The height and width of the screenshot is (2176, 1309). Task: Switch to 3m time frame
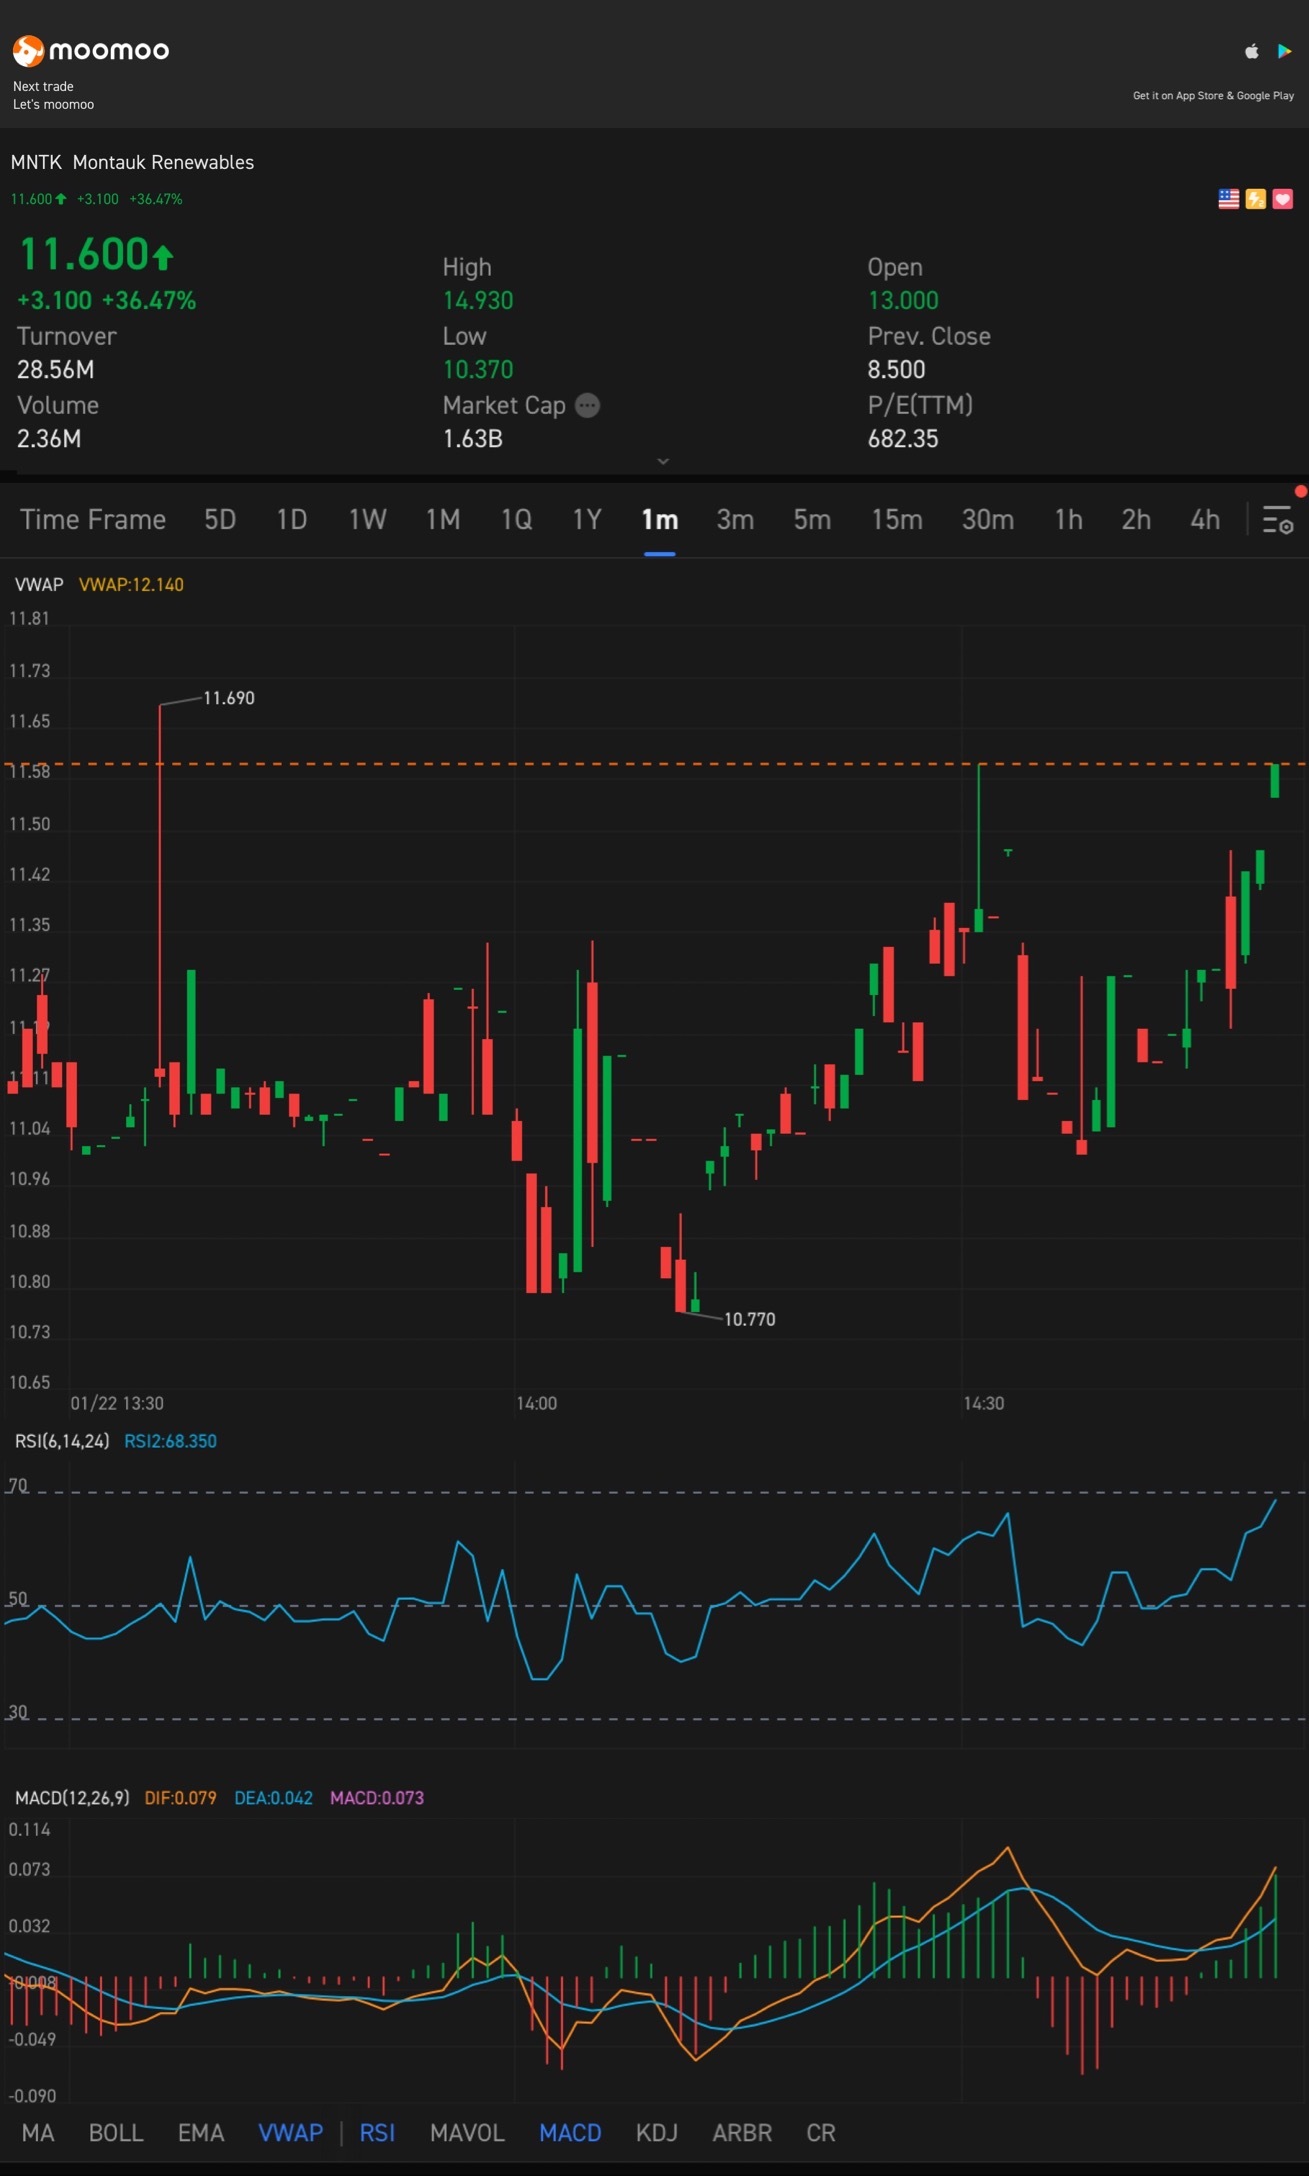pos(735,520)
